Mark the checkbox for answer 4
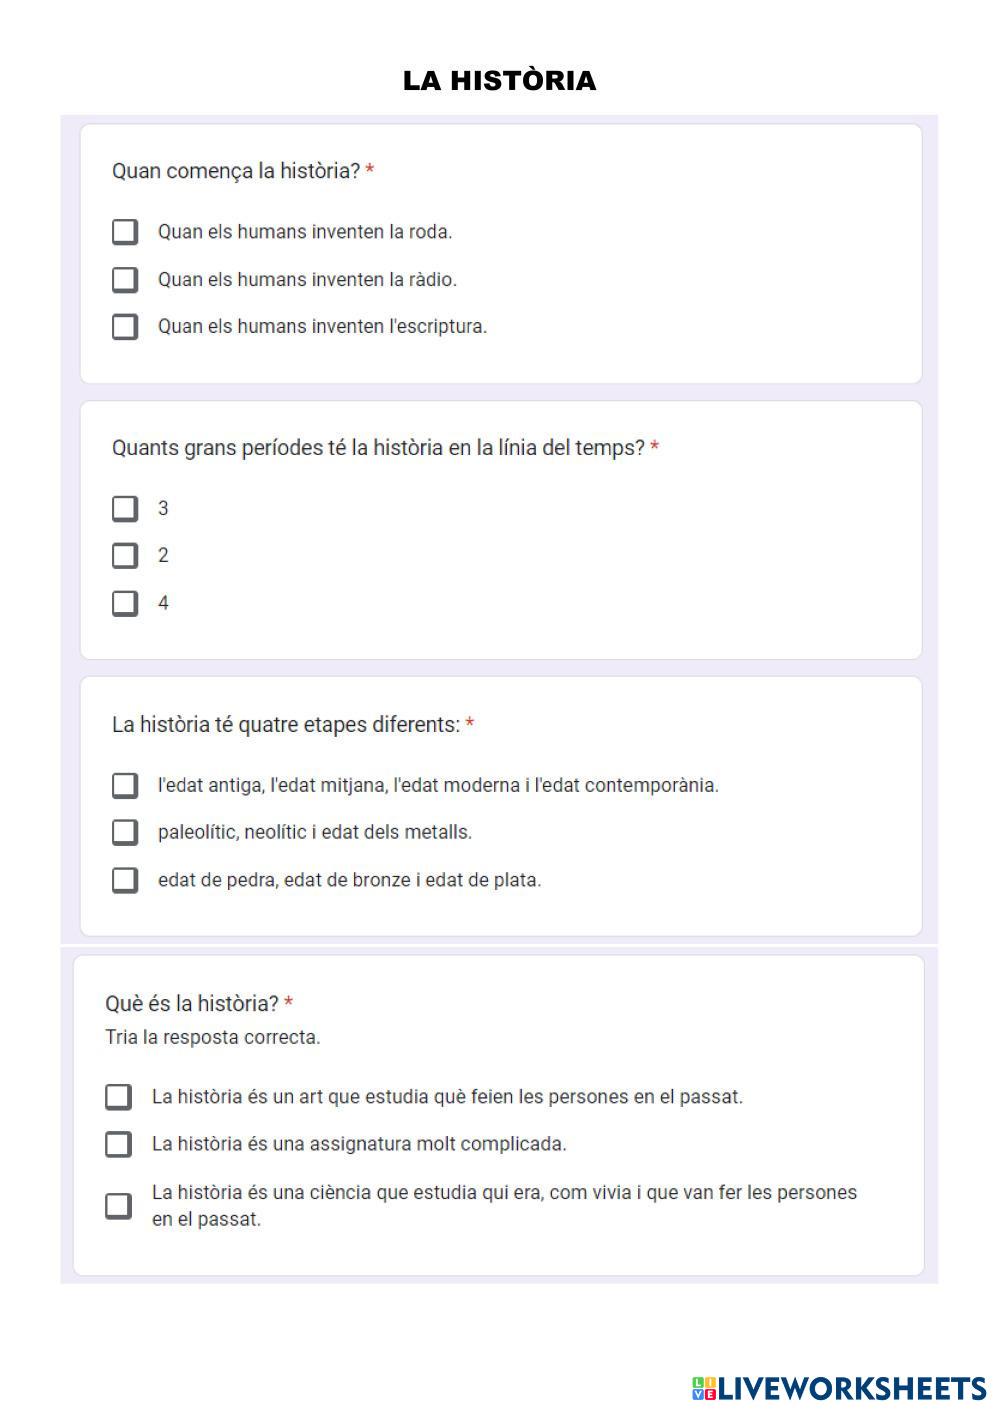This screenshot has width=999, height=1413. [125, 603]
